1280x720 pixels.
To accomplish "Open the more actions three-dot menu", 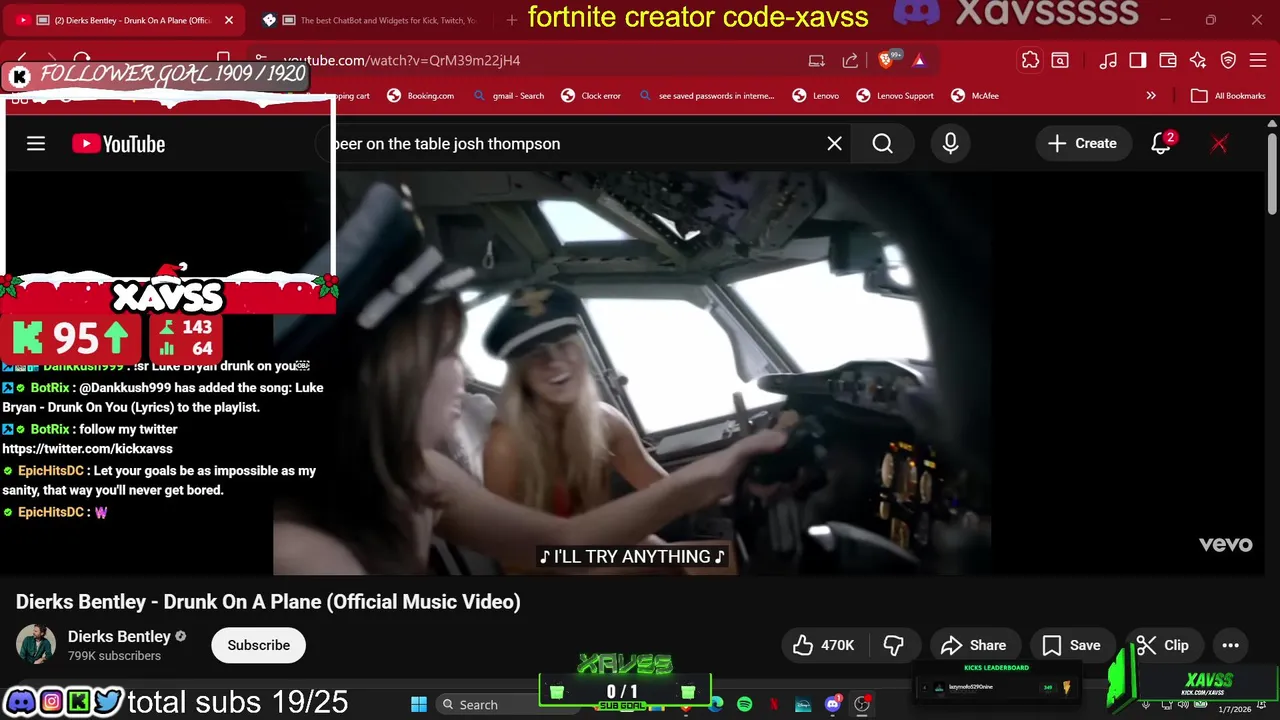I will tap(1230, 646).
